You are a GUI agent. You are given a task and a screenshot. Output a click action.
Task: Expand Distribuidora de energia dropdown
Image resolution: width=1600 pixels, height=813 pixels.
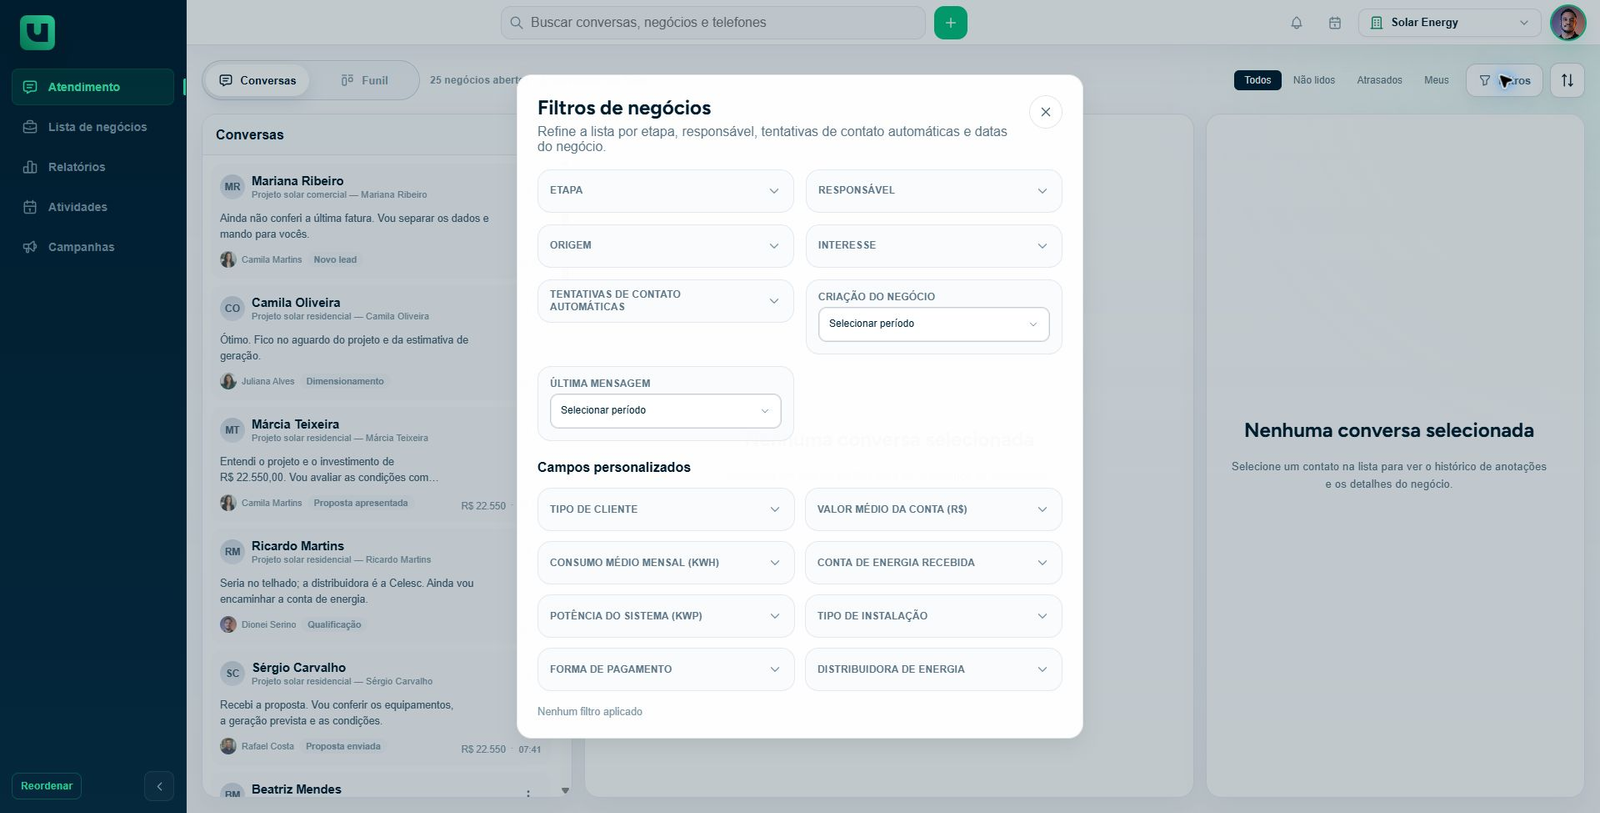pos(933,669)
